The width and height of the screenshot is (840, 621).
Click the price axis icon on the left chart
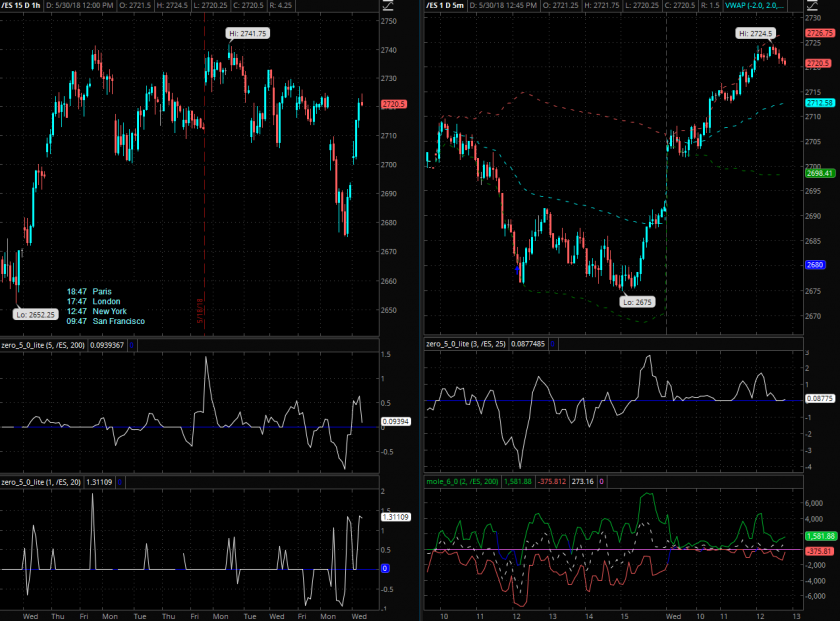click(x=387, y=6)
